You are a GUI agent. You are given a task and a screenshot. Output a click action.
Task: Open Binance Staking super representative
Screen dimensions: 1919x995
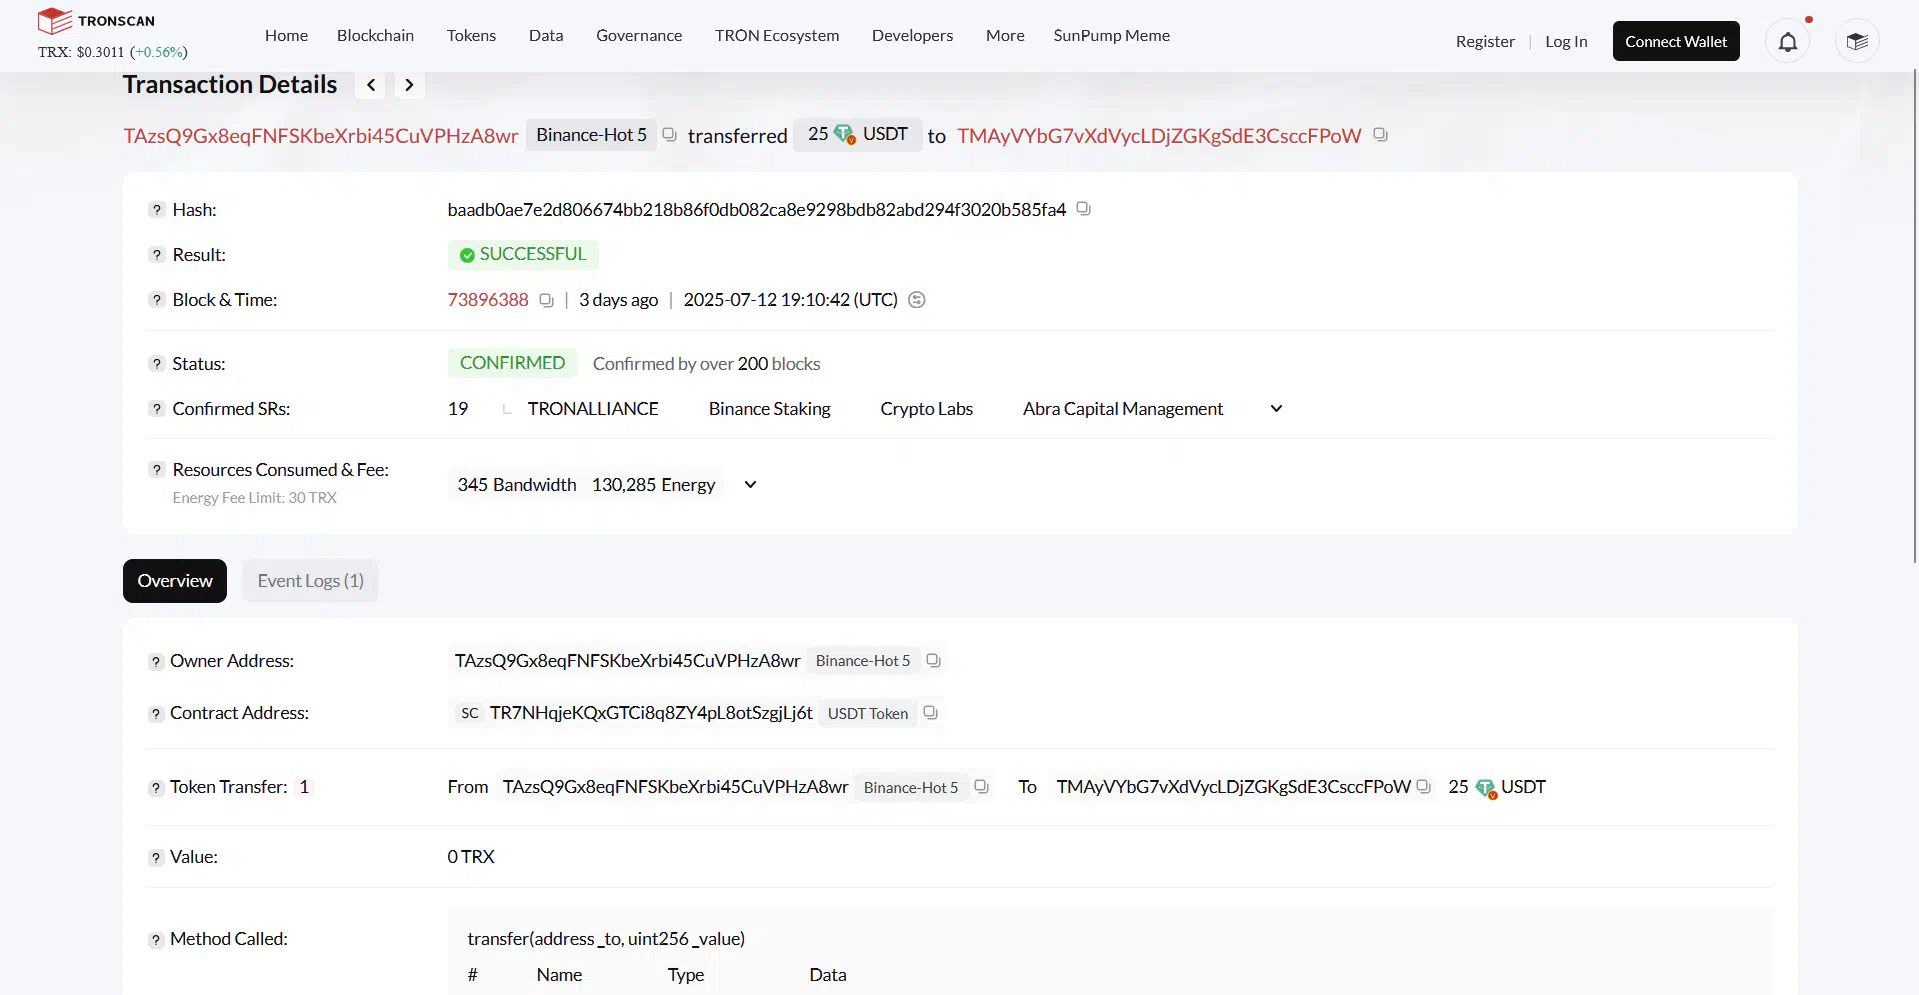click(x=769, y=409)
